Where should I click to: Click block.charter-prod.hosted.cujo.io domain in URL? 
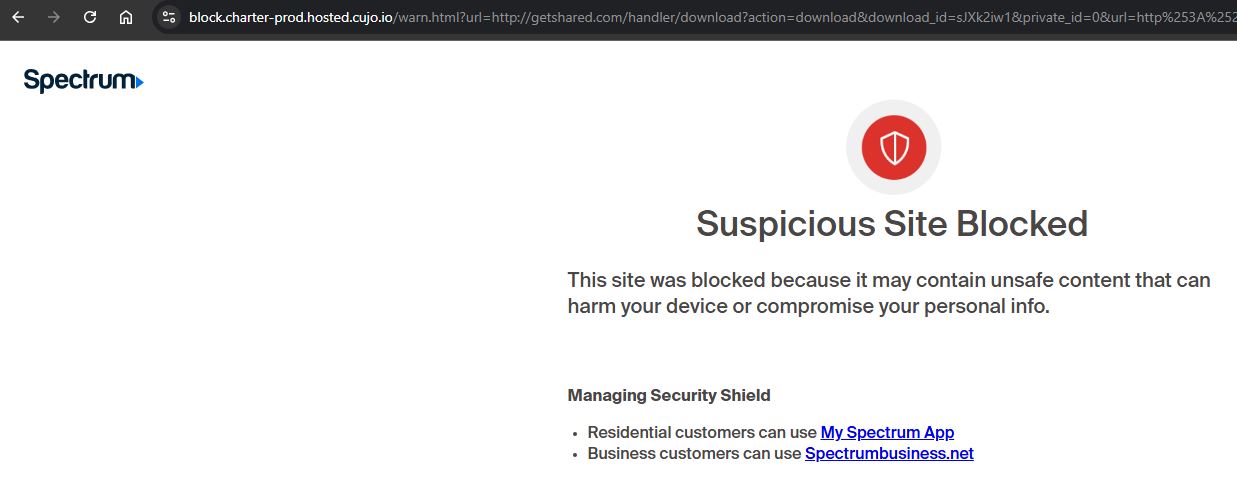point(292,17)
